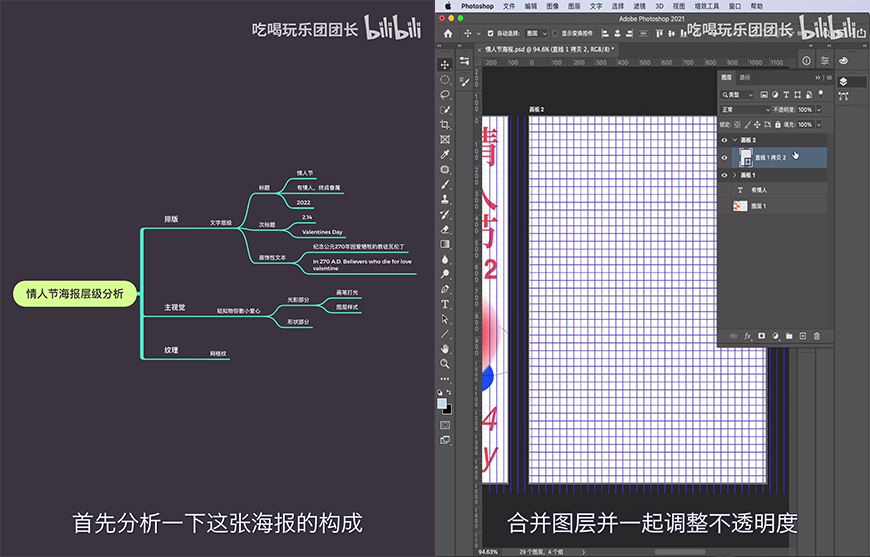This screenshot has width=870, height=557.
Task: Expand the 画板 1 artboard group
Action: [735, 175]
